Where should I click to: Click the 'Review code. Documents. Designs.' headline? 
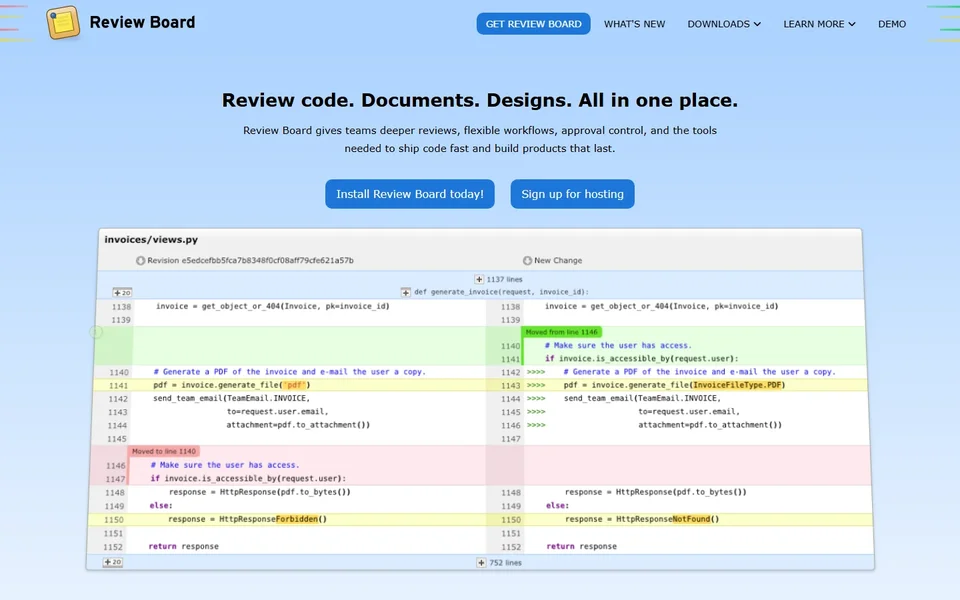pos(480,100)
